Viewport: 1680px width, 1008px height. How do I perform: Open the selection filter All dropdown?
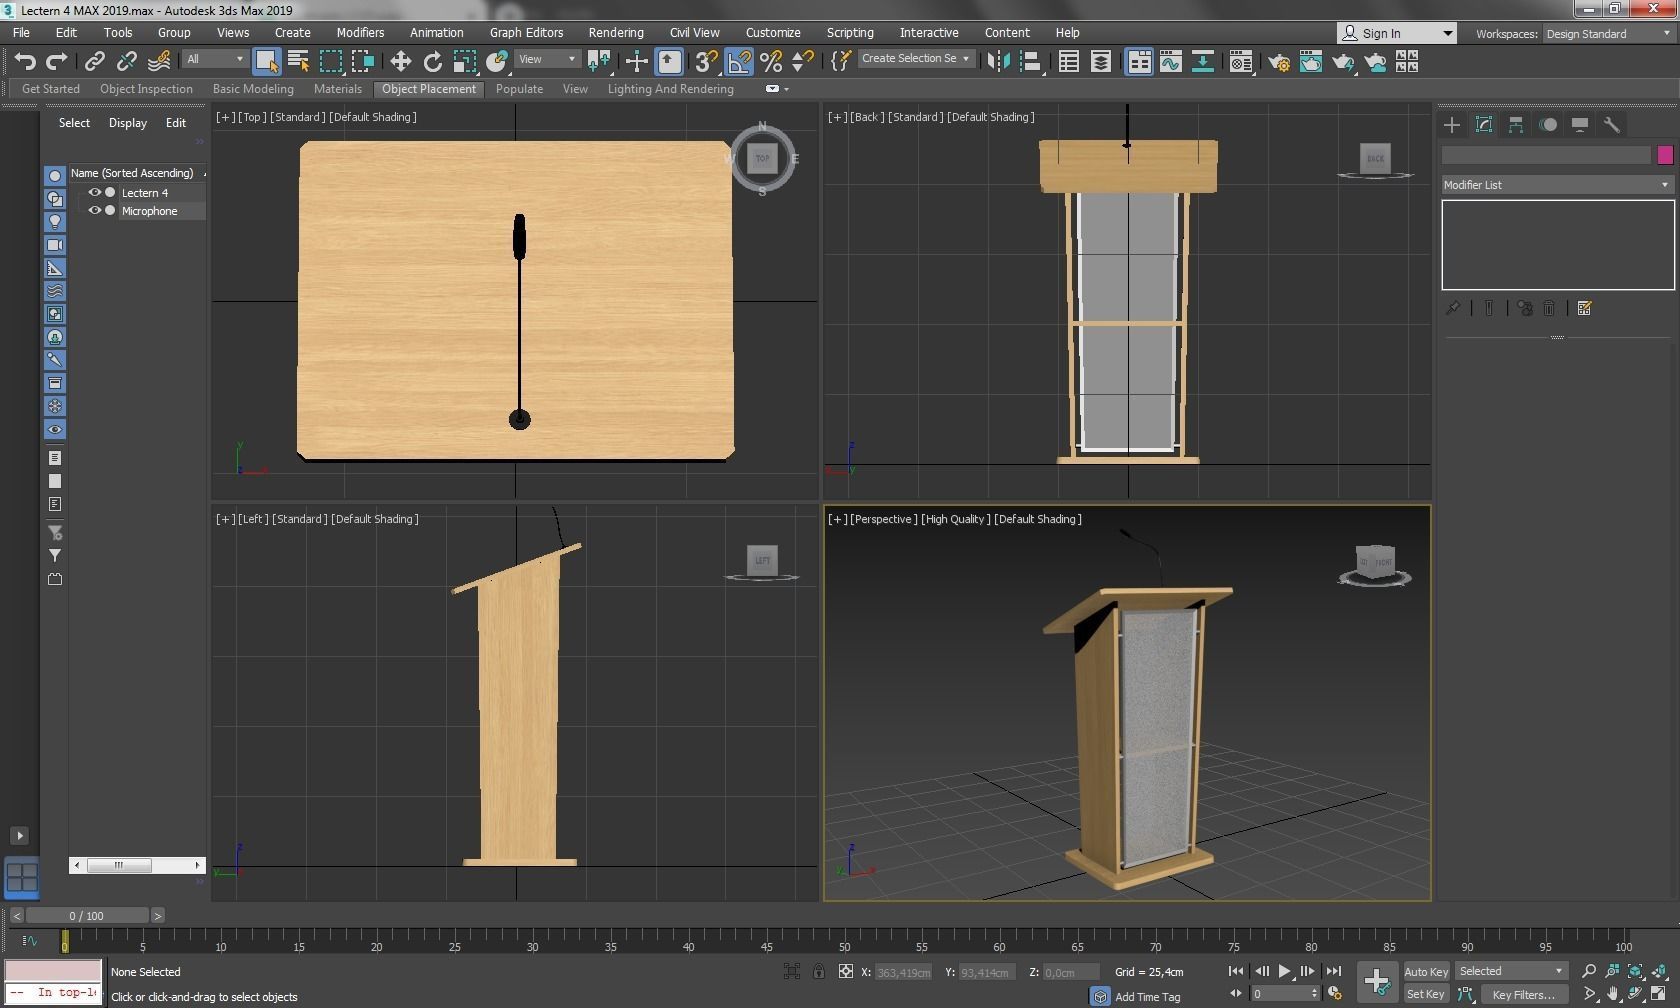tap(214, 59)
